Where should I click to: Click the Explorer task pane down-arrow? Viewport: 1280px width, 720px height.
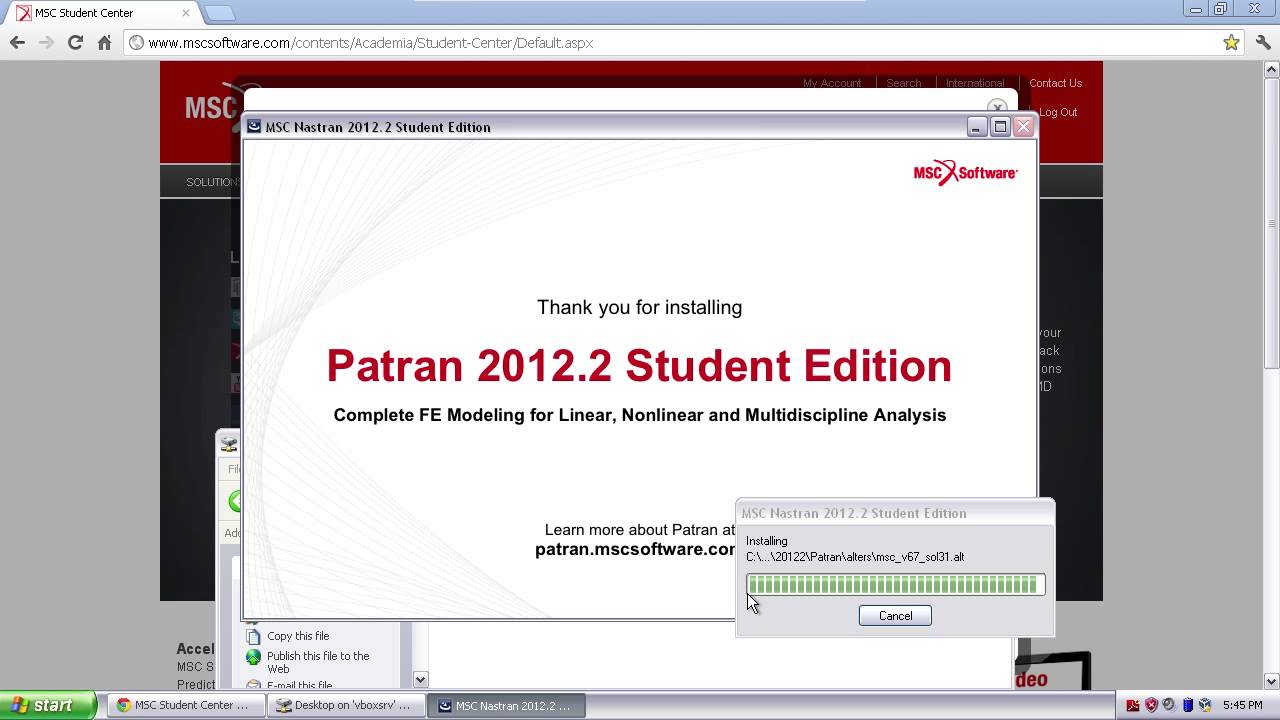coord(420,679)
